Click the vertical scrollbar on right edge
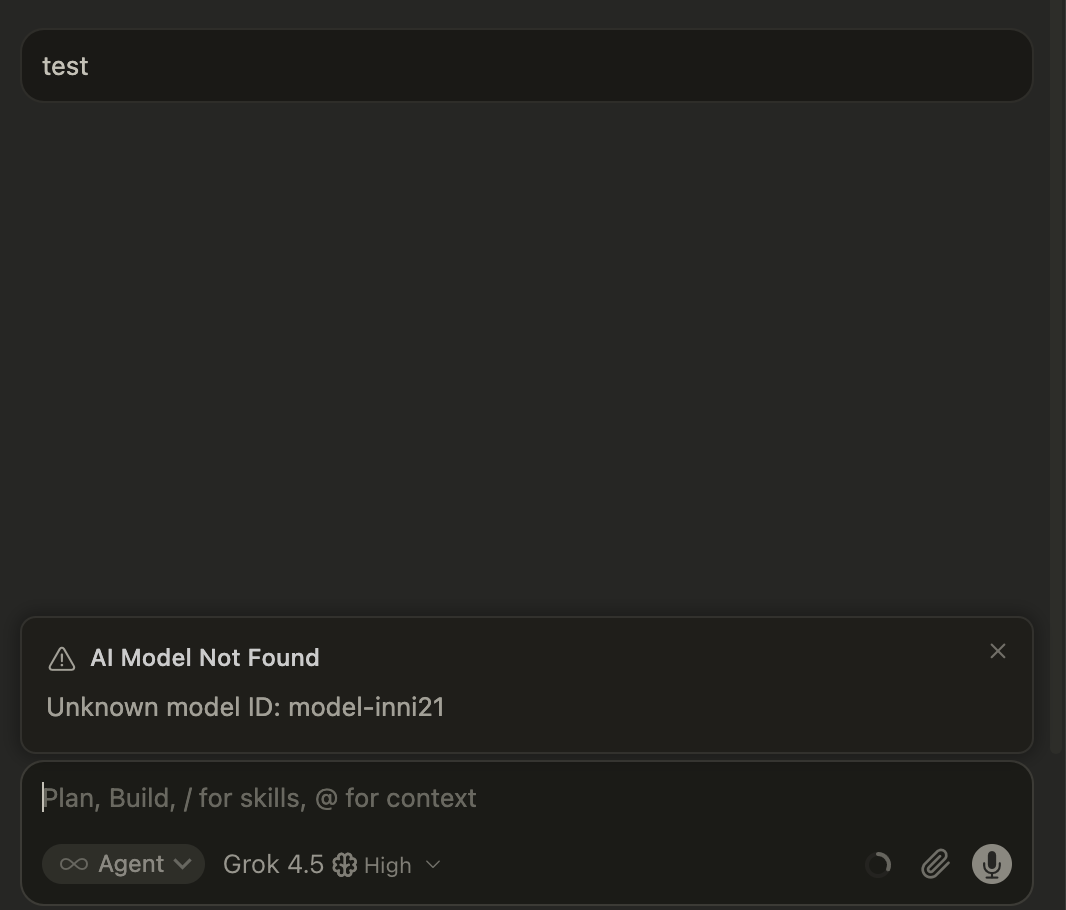This screenshot has width=1066, height=910. coord(1057,374)
